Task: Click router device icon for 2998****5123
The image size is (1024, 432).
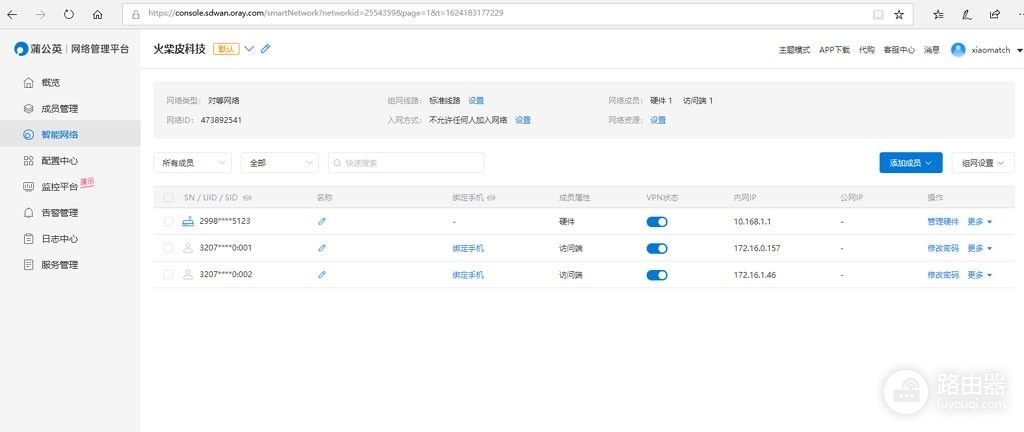Action: [x=188, y=222]
